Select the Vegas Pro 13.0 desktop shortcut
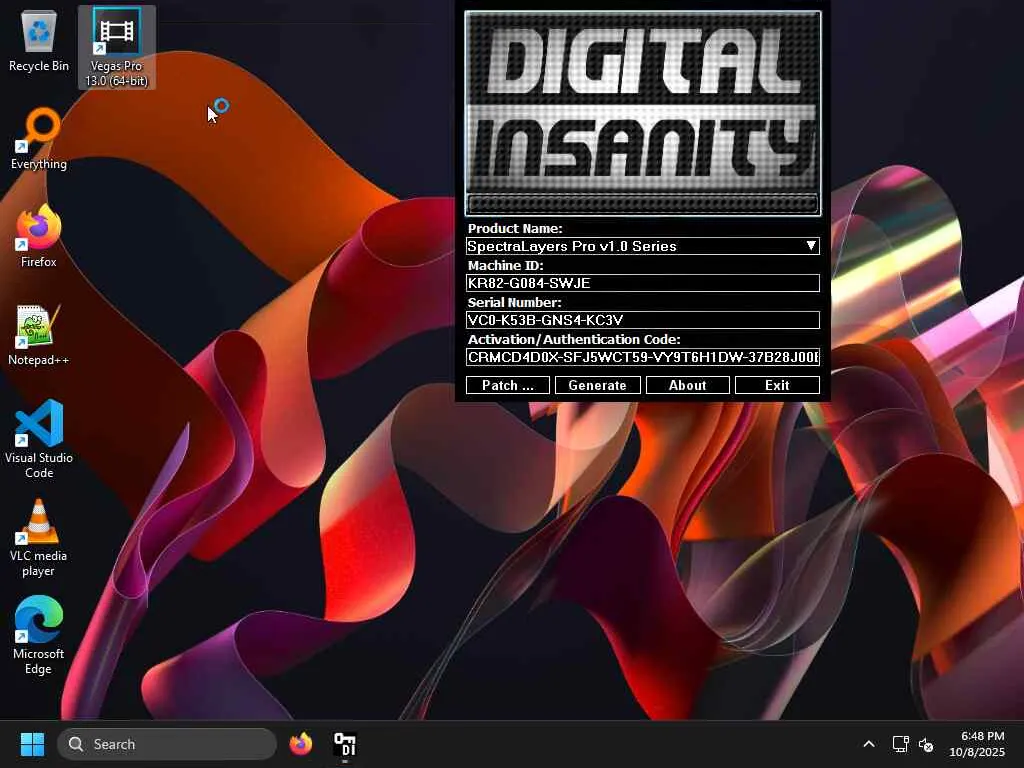Image resolution: width=1024 pixels, height=768 pixels. [x=116, y=47]
